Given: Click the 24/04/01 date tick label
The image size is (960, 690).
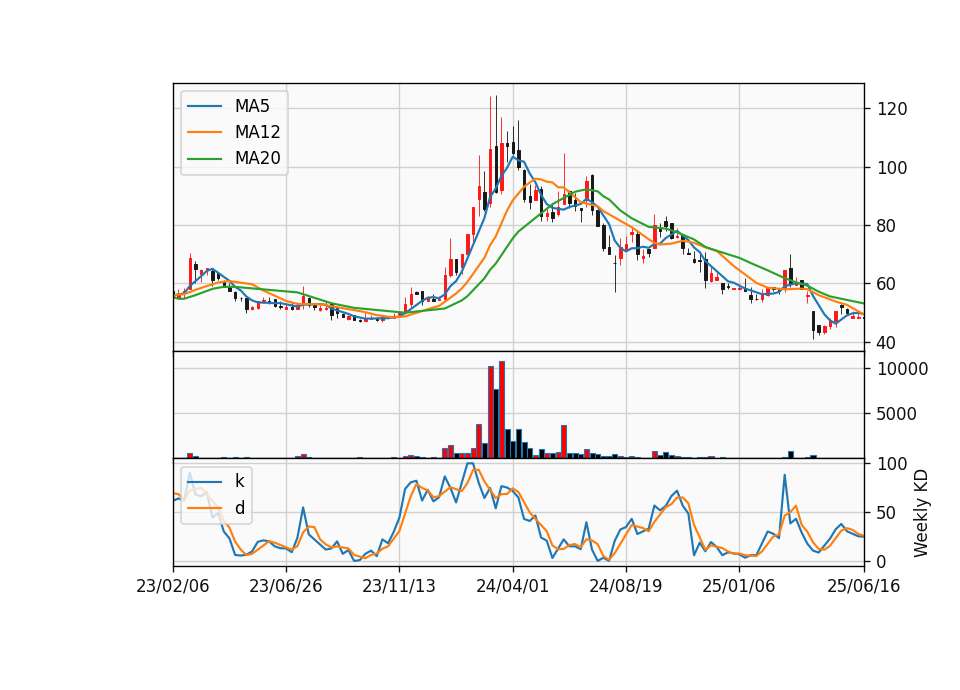Looking at the screenshot, I should coord(512,586).
